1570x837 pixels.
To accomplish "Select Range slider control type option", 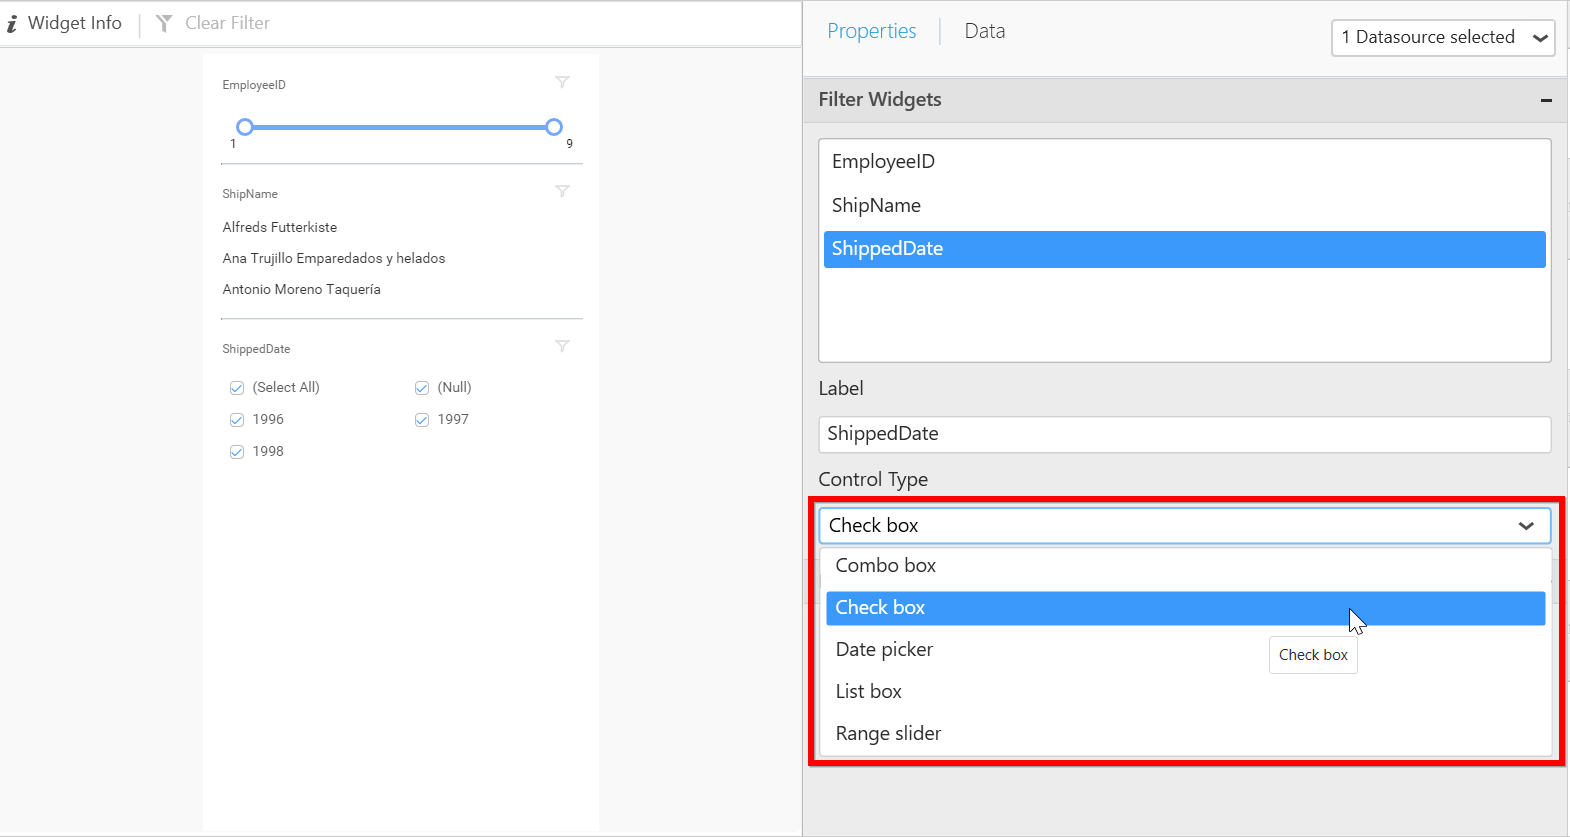I will tap(888, 734).
